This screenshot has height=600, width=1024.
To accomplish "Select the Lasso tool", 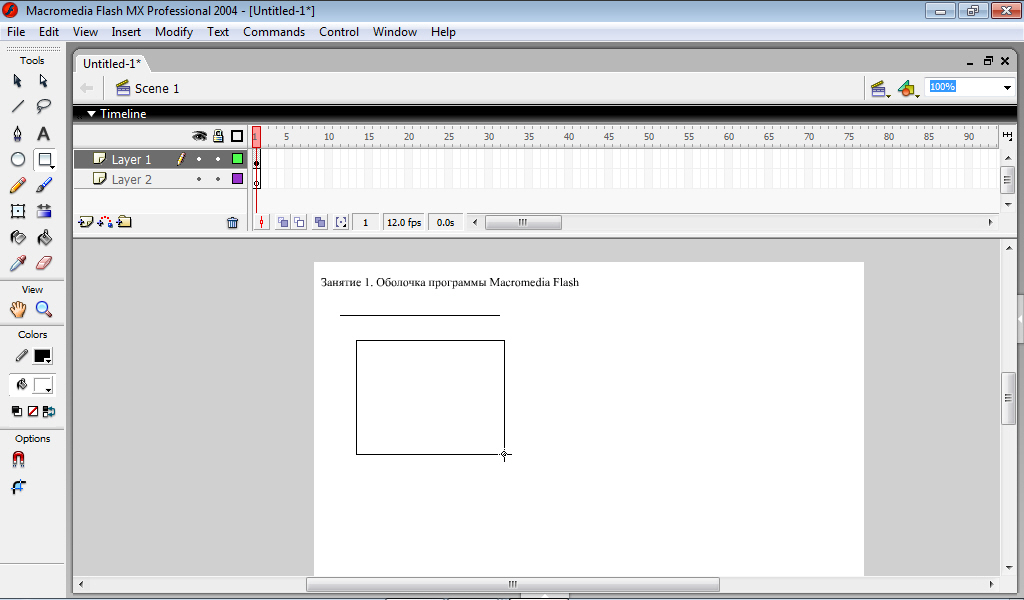I will (x=43, y=106).
